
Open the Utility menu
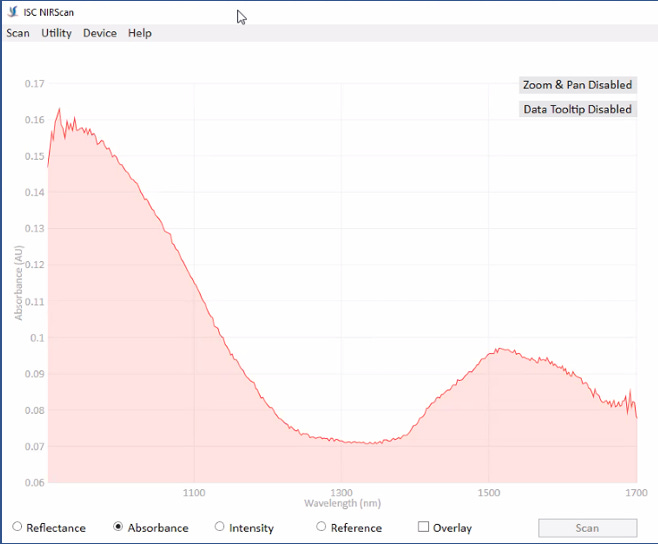pos(56,33)
